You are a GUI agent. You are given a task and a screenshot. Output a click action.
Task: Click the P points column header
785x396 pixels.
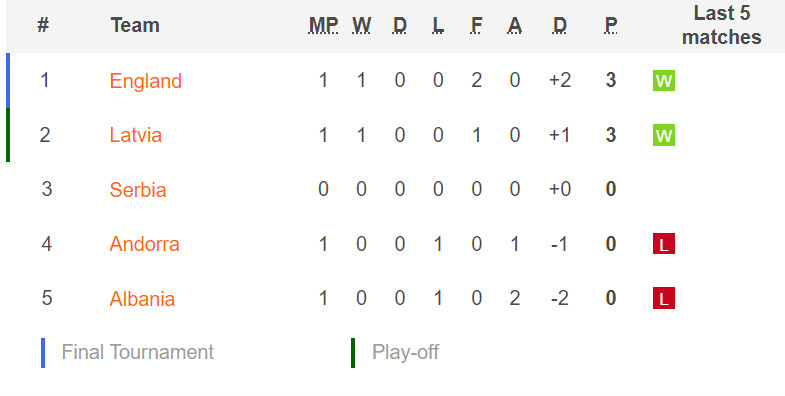coord(611,25)
